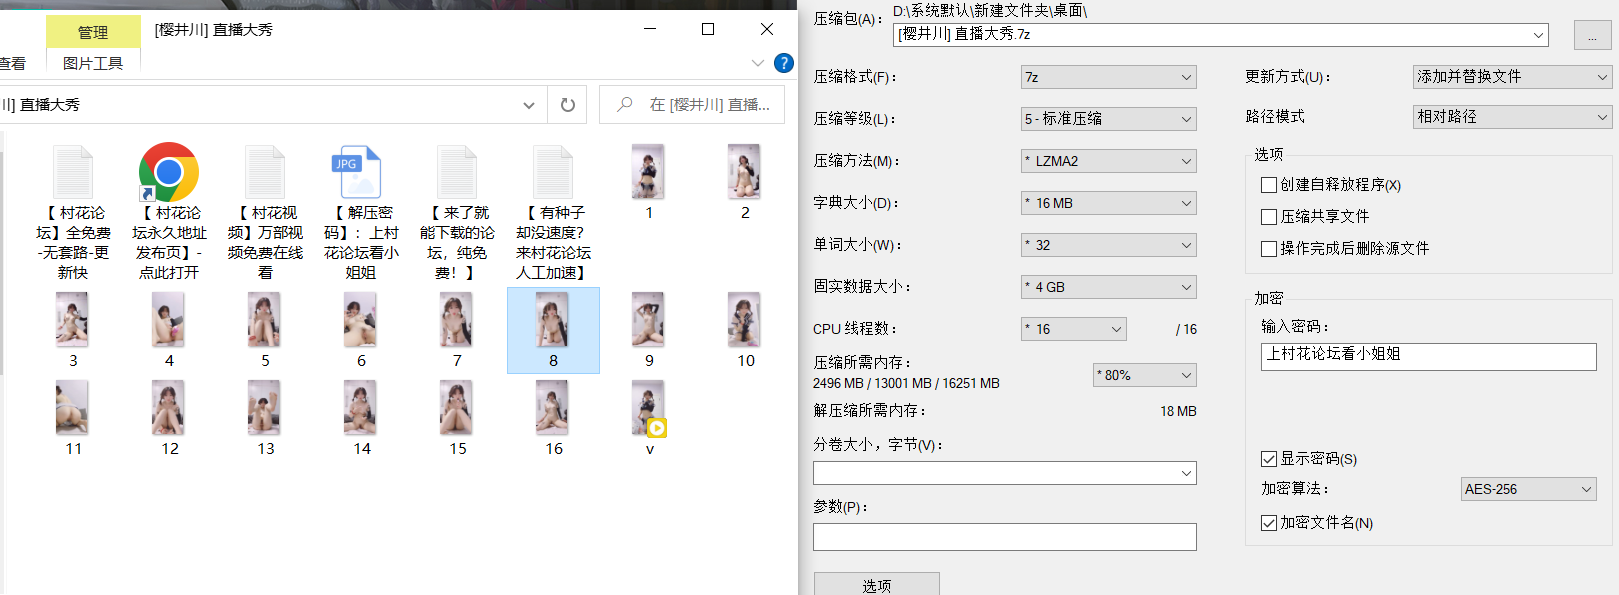Image resolution: width=1619 pixels, height=595 pixels.
Task: Select the text file 【有种子却没速度?
Action: coord(553,213)
